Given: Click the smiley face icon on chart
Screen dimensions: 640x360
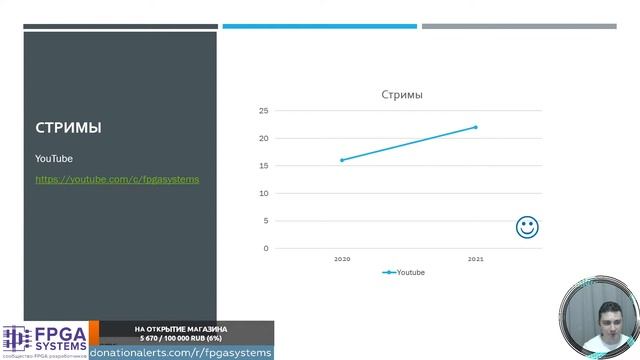Looking at the screenshot, I should pos(527,227).
